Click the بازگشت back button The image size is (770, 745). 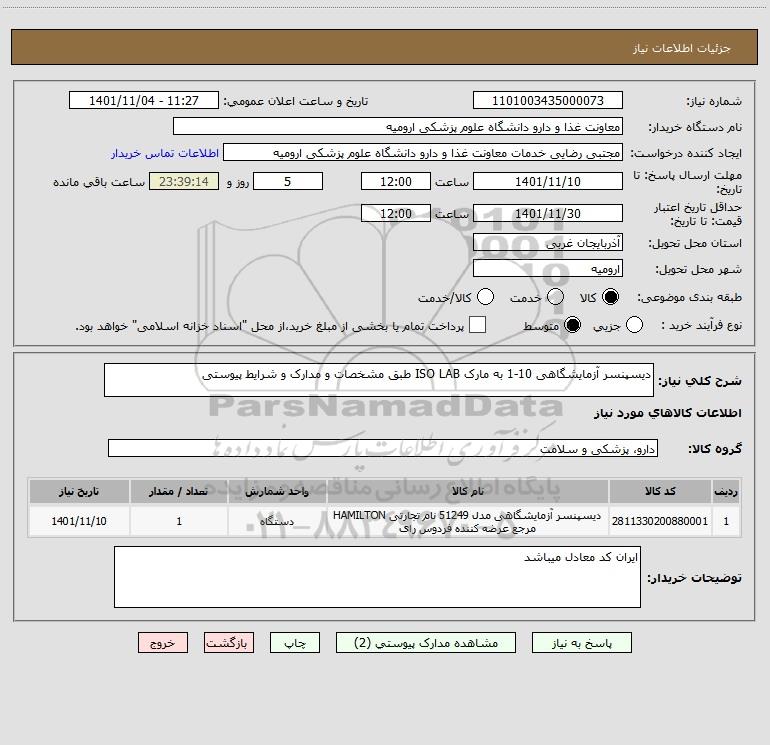pyautogui.click(x=231, y=643)
